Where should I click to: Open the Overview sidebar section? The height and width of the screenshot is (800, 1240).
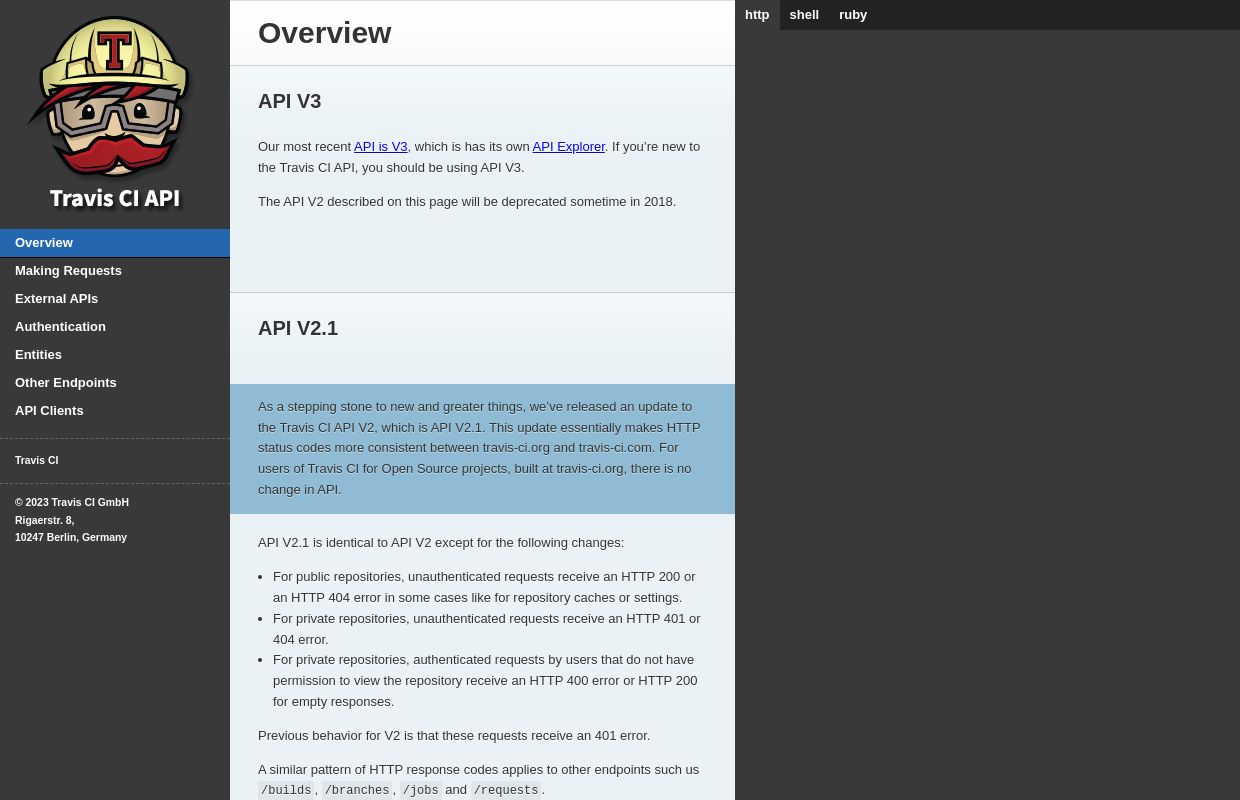pyautogui.click(x=115, y=243)
